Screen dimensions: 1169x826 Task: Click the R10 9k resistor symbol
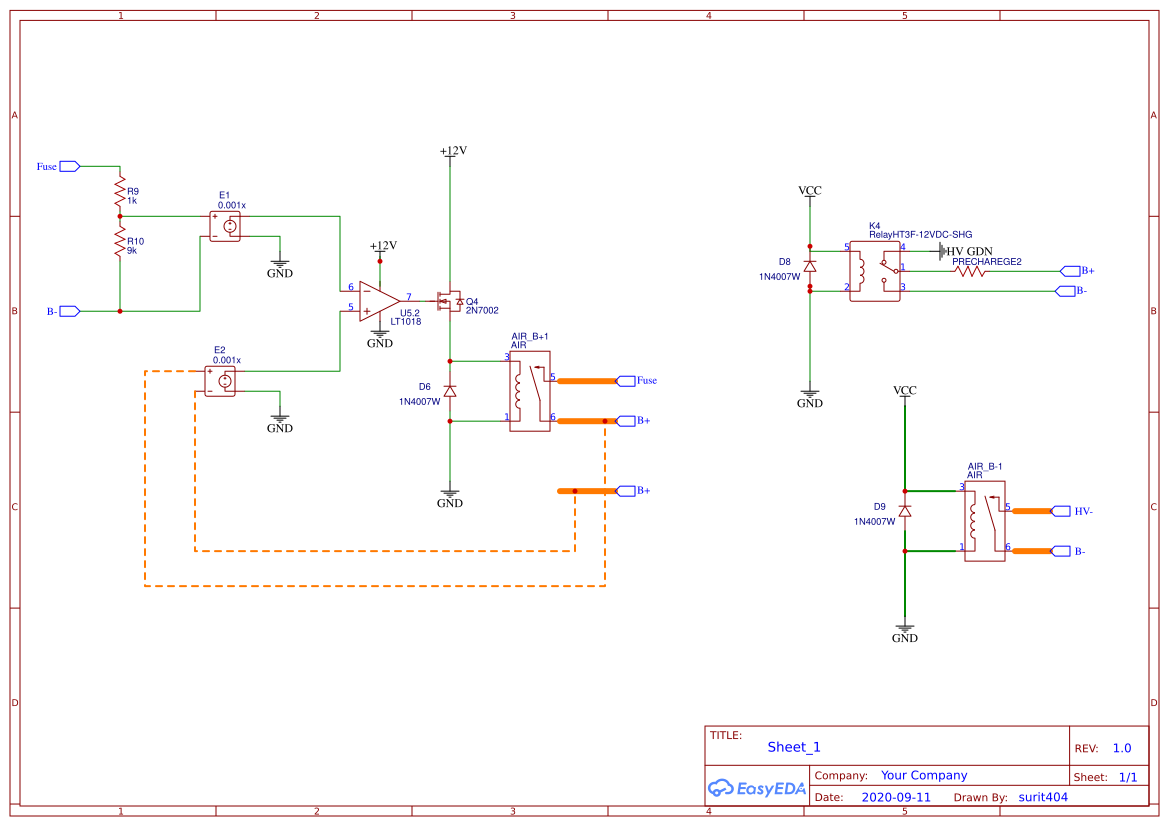point(120,237)
